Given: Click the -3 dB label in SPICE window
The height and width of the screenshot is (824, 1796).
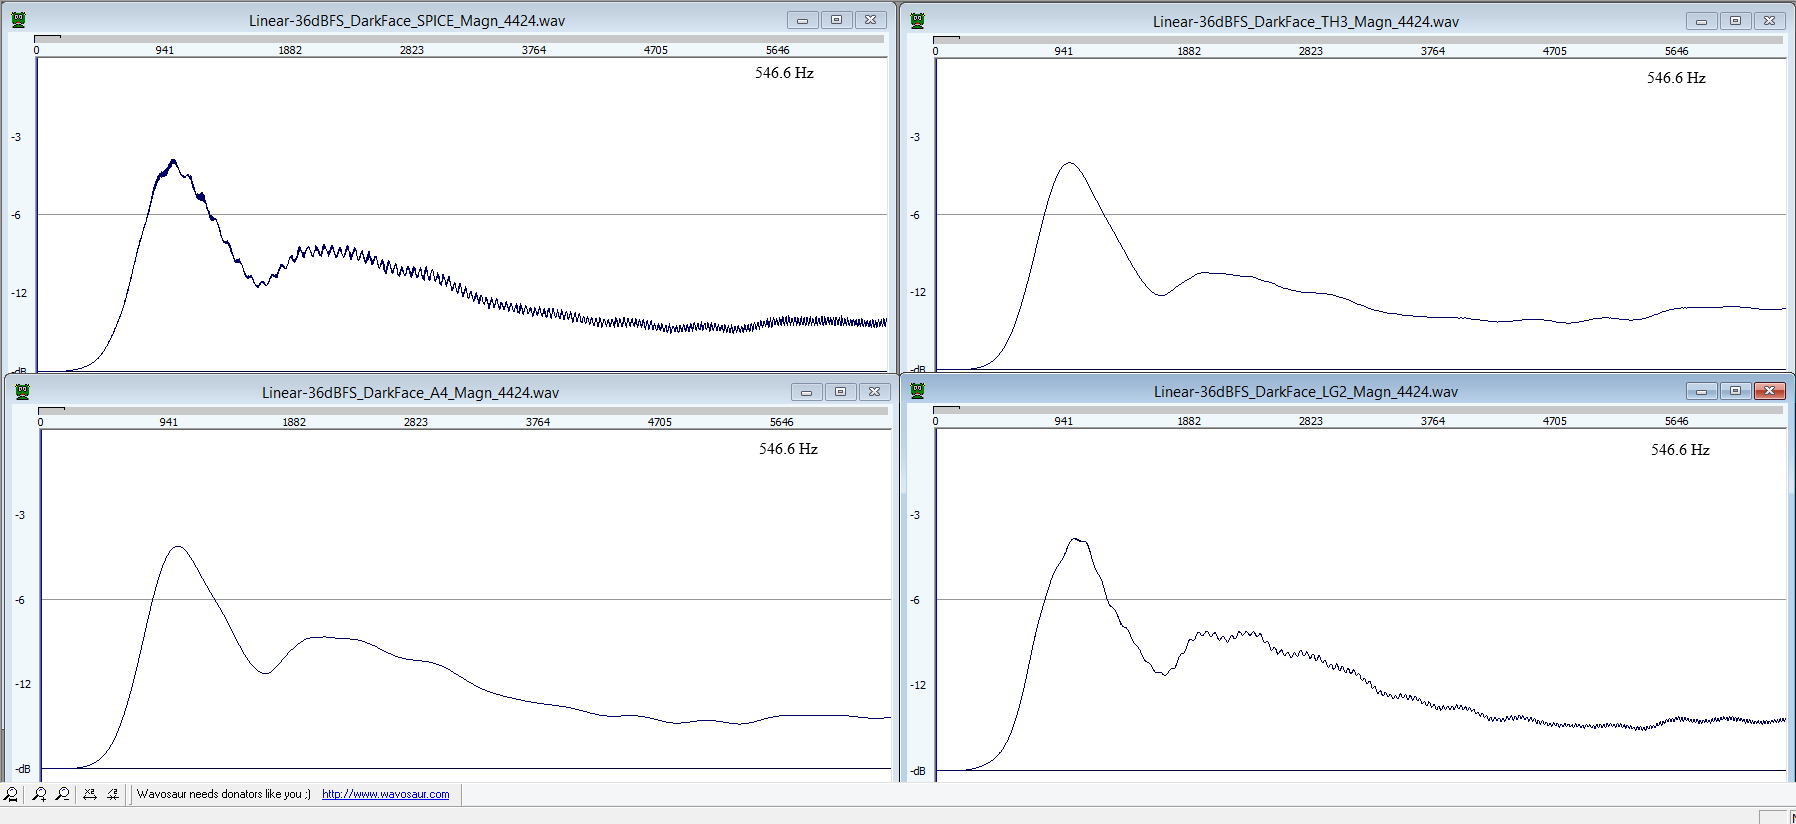Looking at the screenshot, I should point(16,137).
